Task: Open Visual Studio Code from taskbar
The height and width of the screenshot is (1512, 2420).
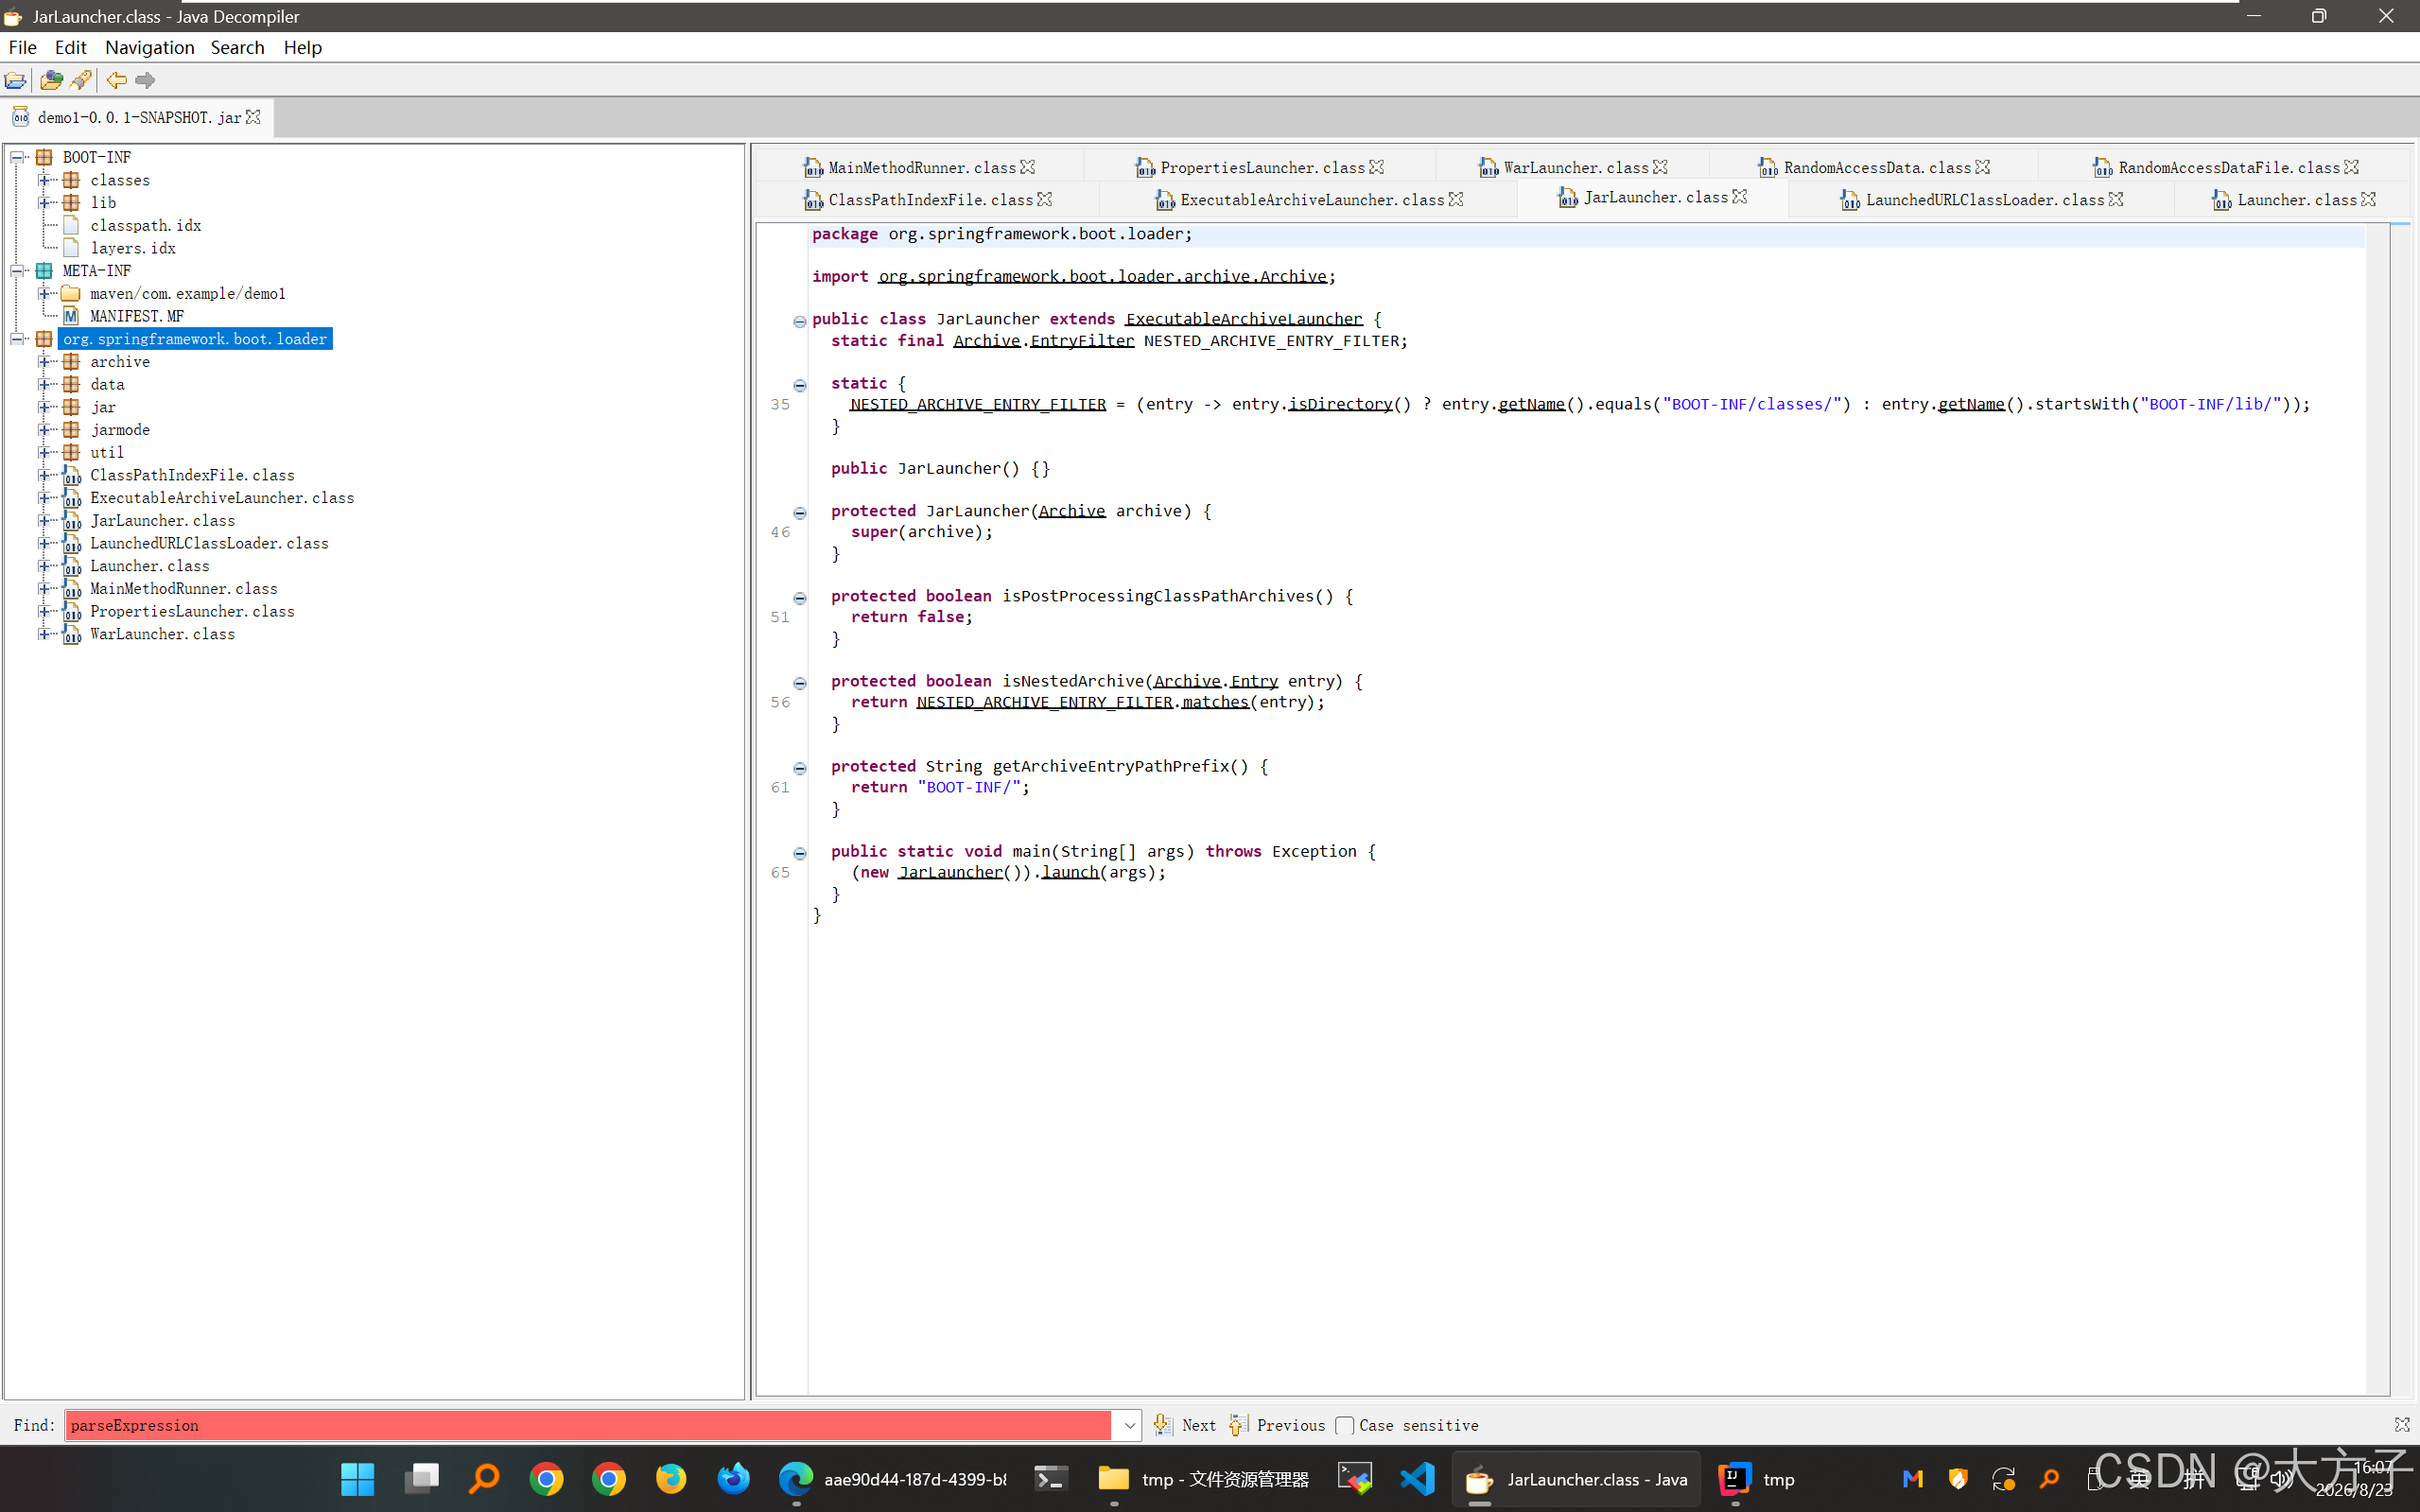Action: tap(1417, 1478)
